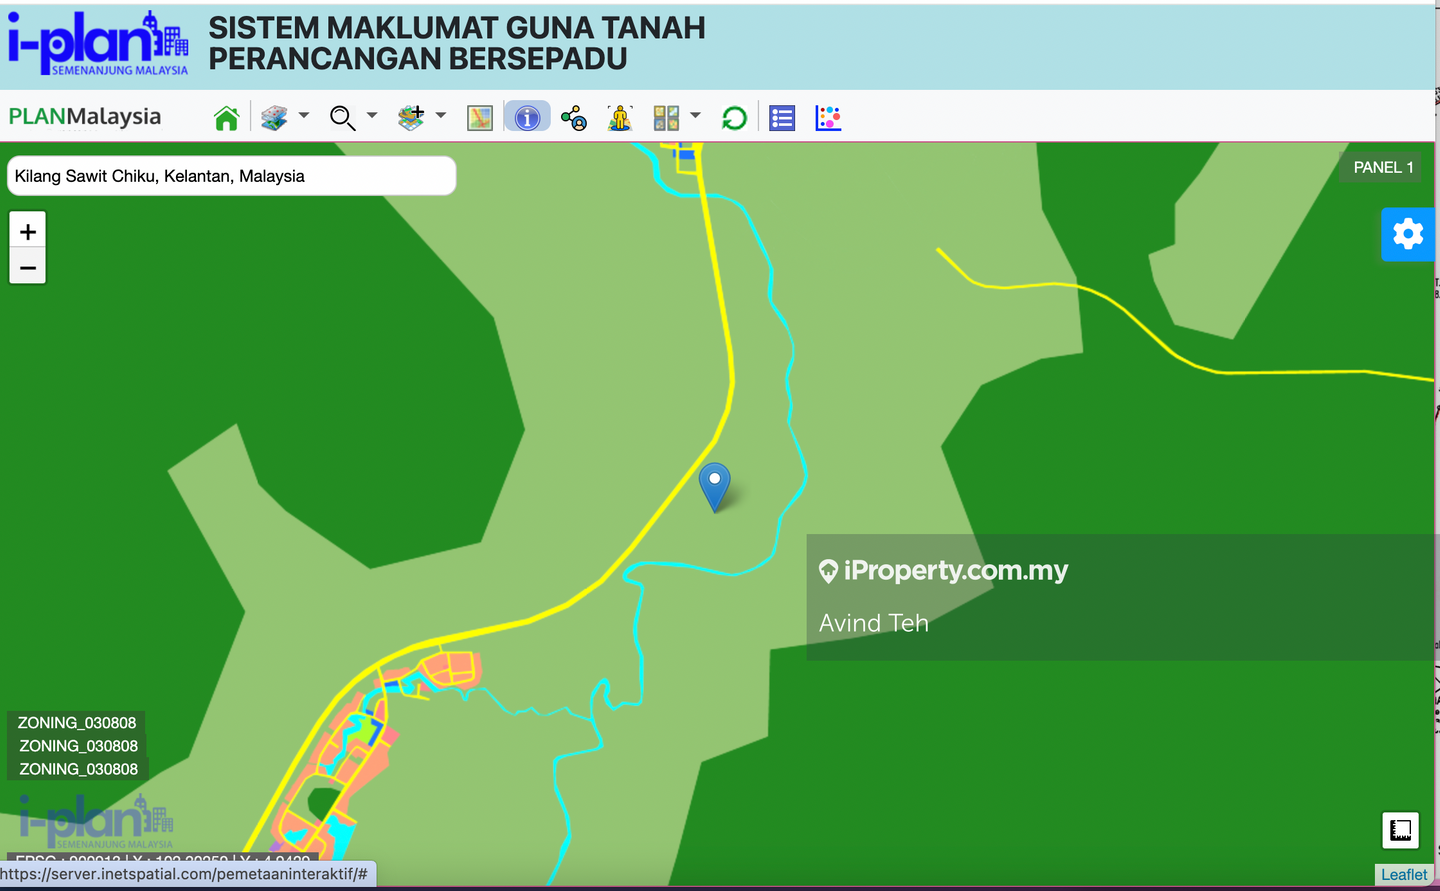Select the magnifier search tool

(342, 118)
